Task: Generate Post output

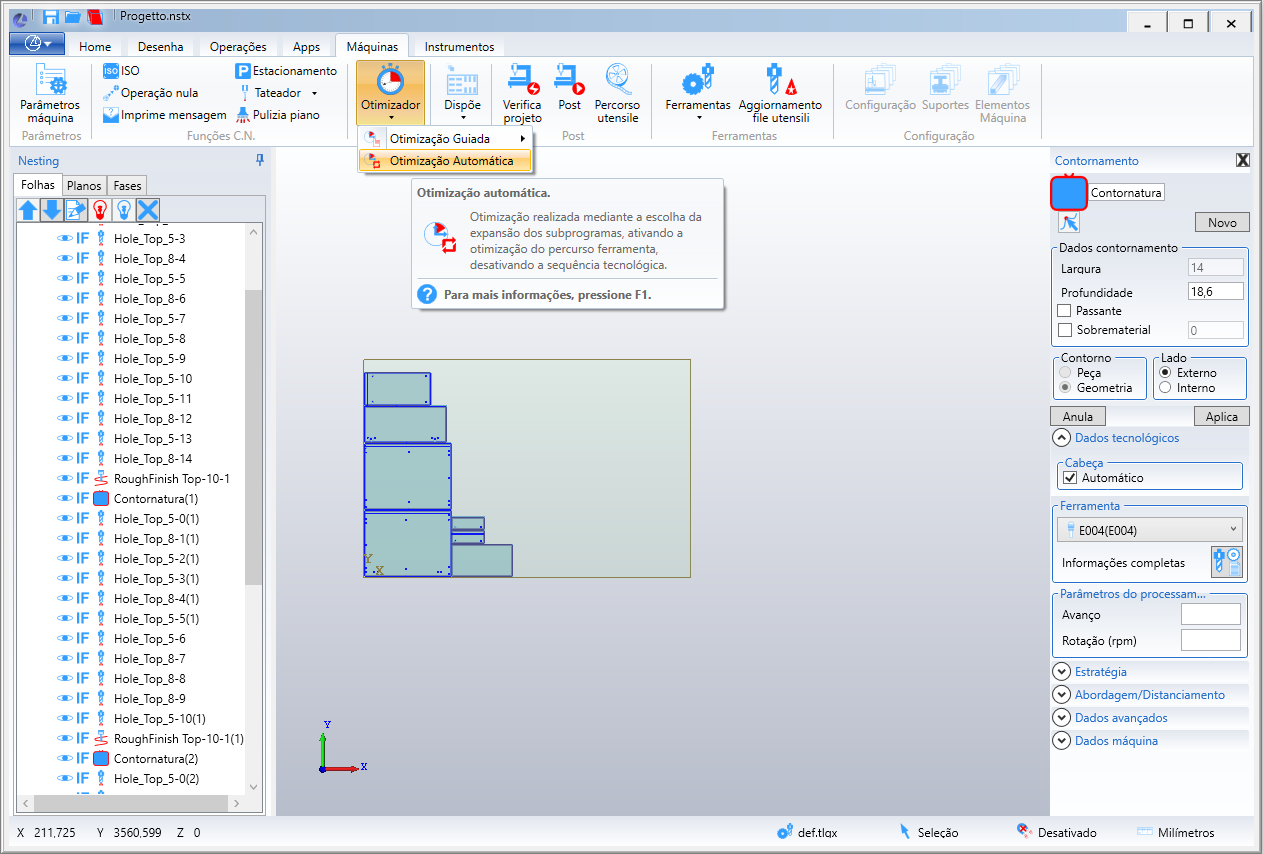Action: 570,87
